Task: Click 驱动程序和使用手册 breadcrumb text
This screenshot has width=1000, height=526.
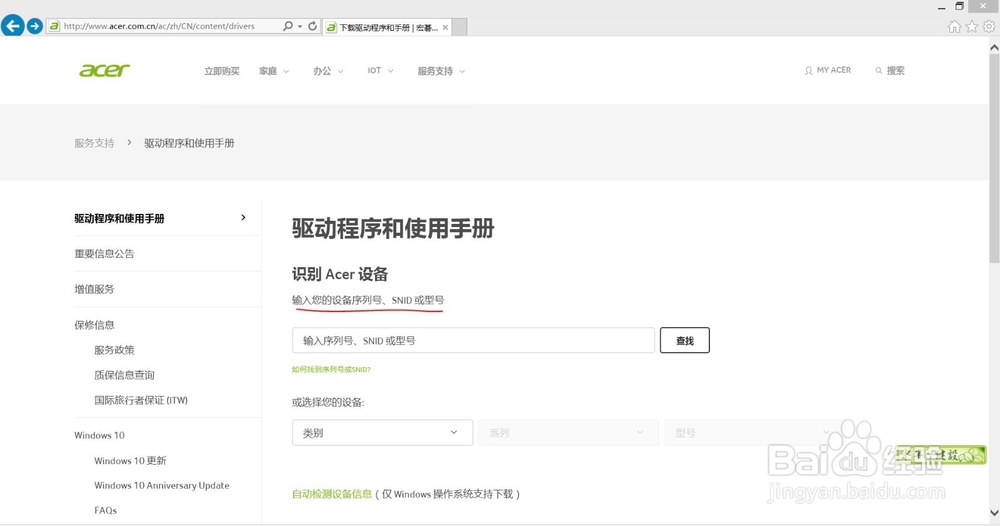Action: 189,143
